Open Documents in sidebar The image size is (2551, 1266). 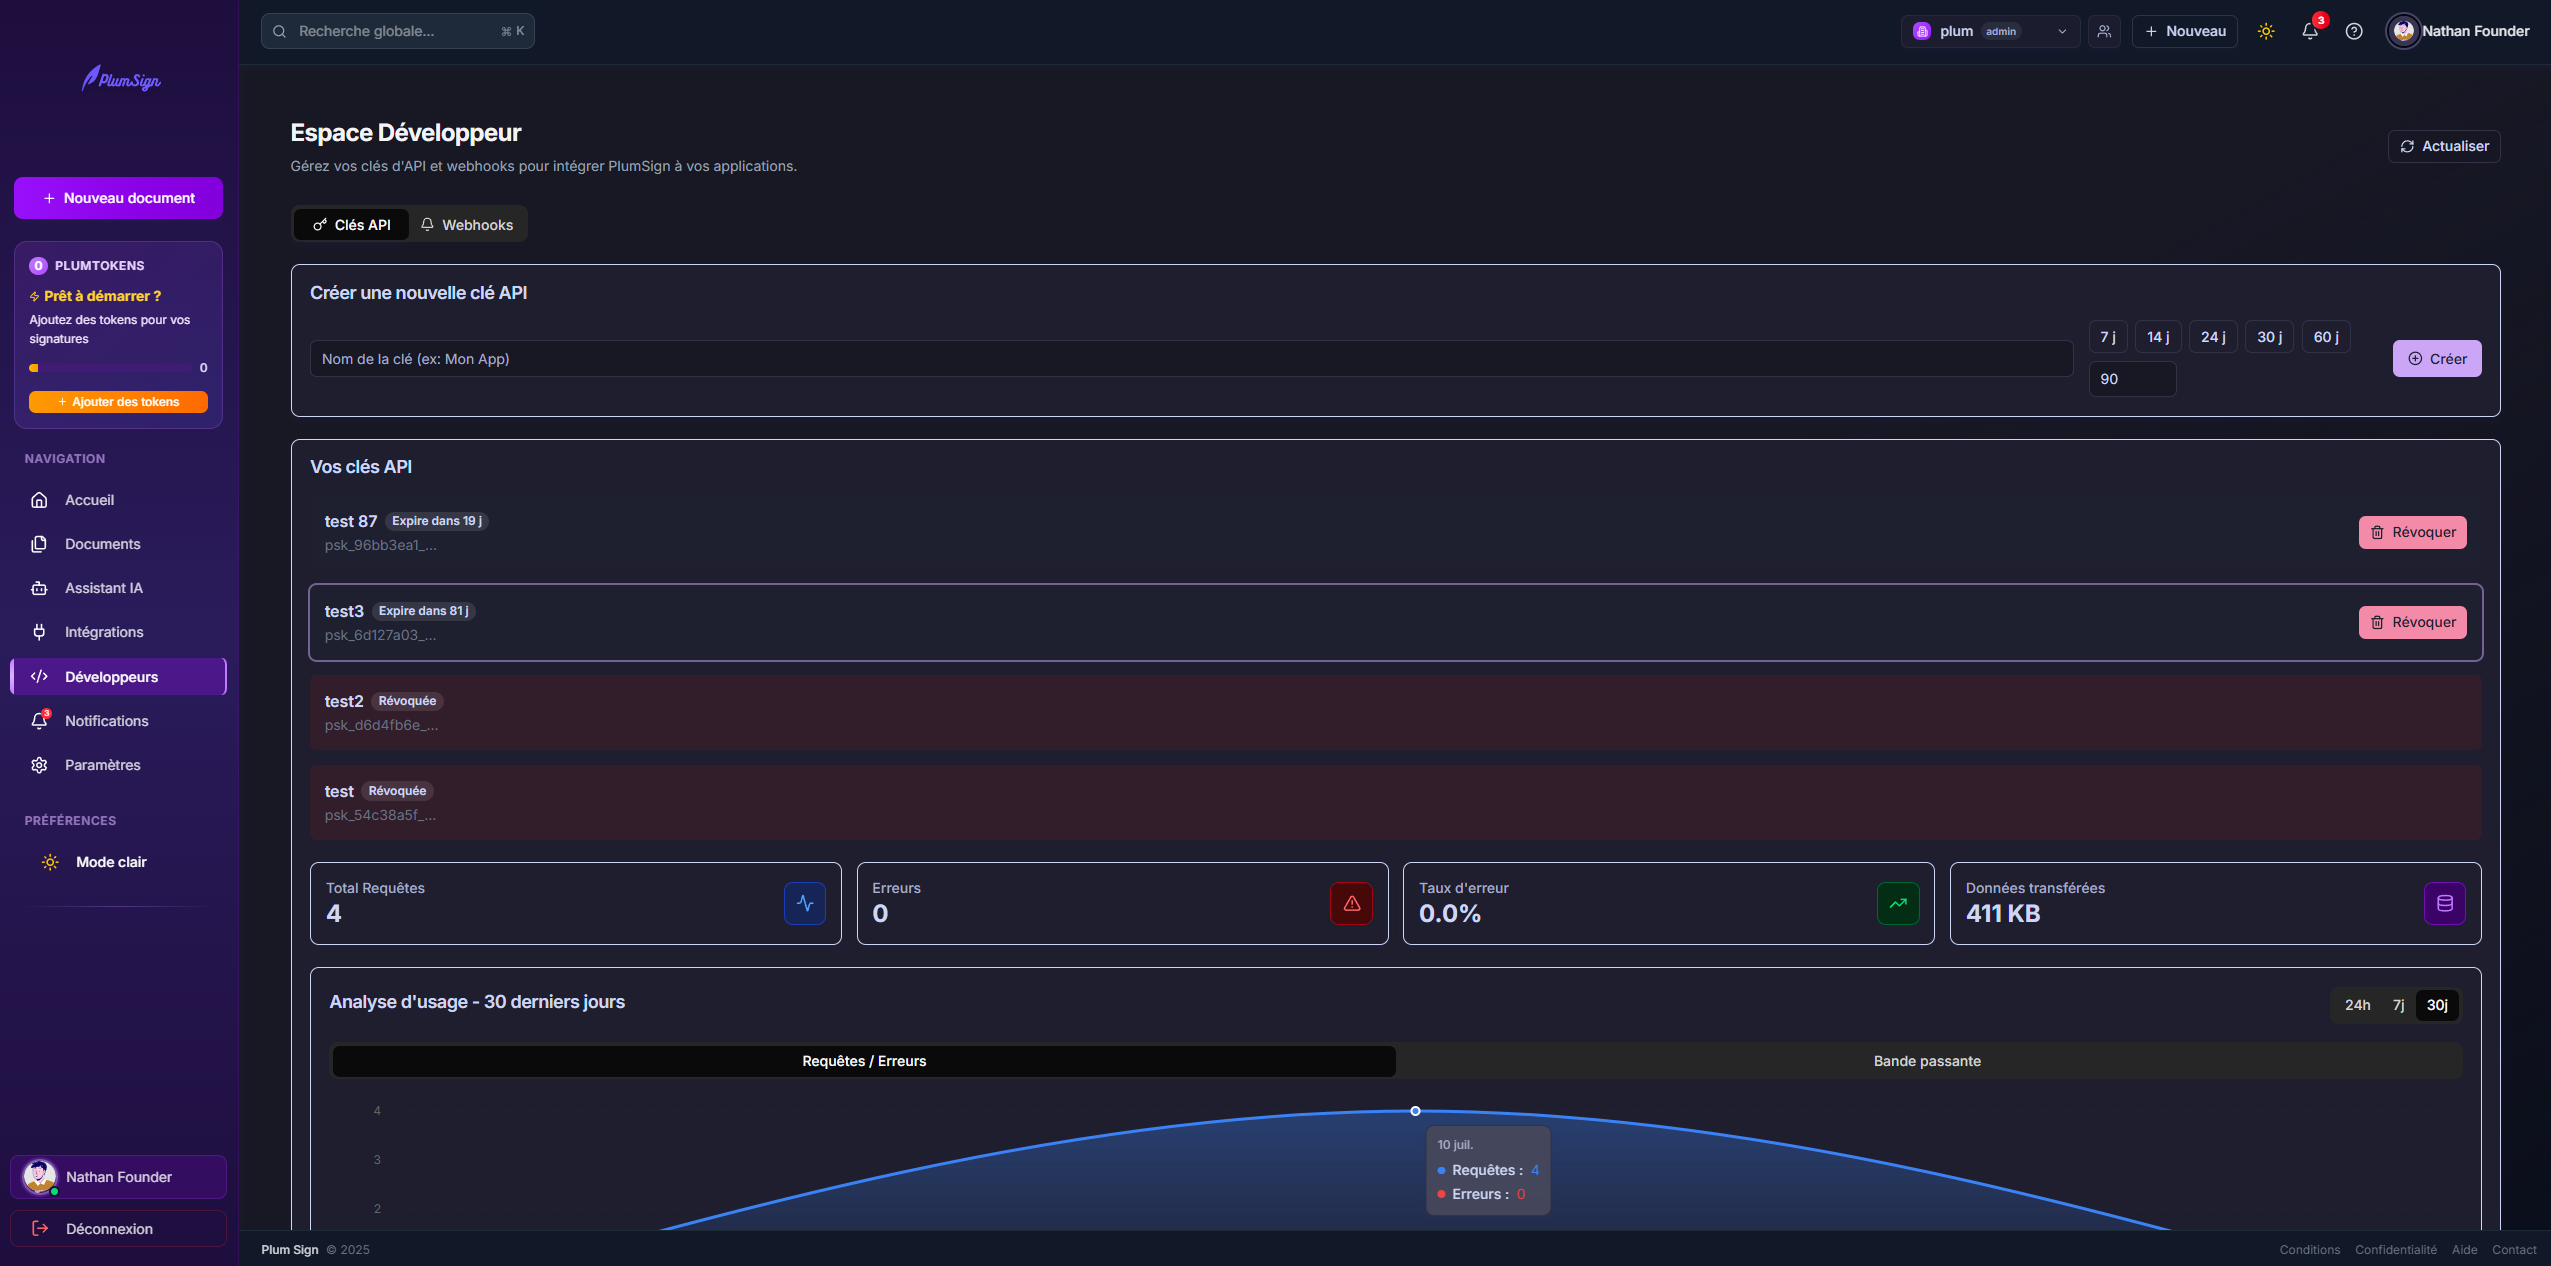coord(118,544)
